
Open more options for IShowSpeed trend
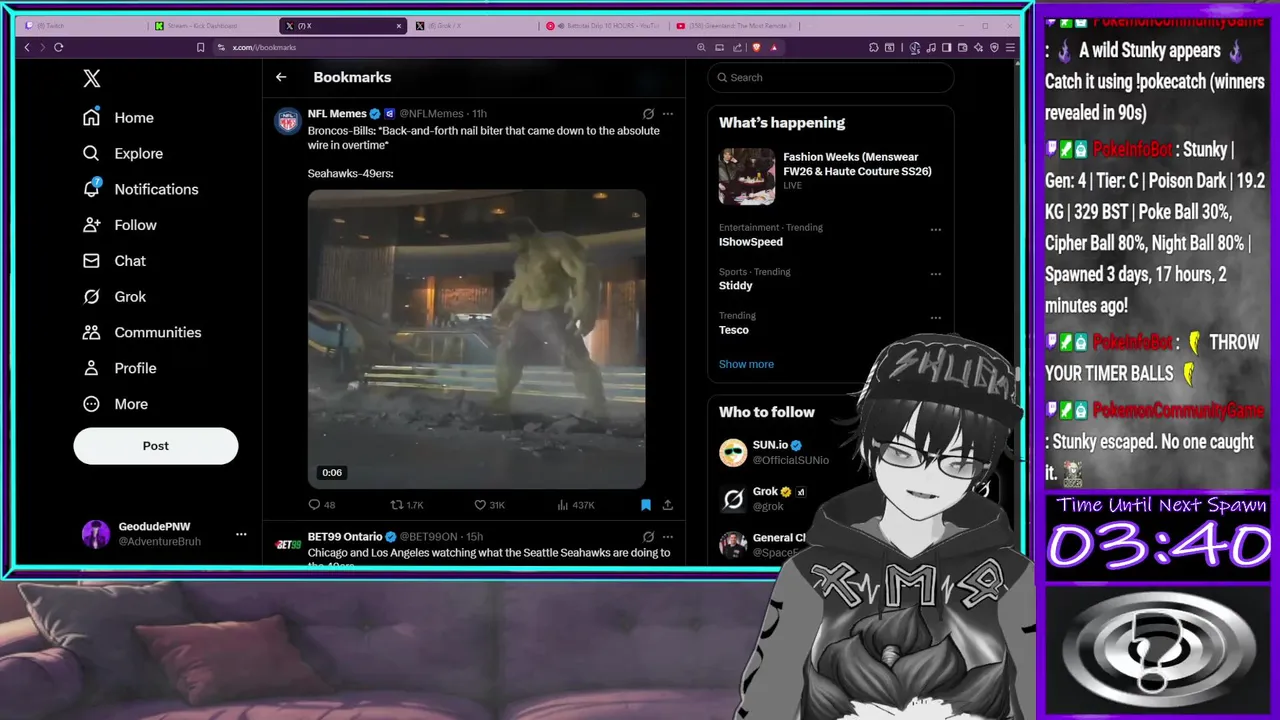(936, 230)
